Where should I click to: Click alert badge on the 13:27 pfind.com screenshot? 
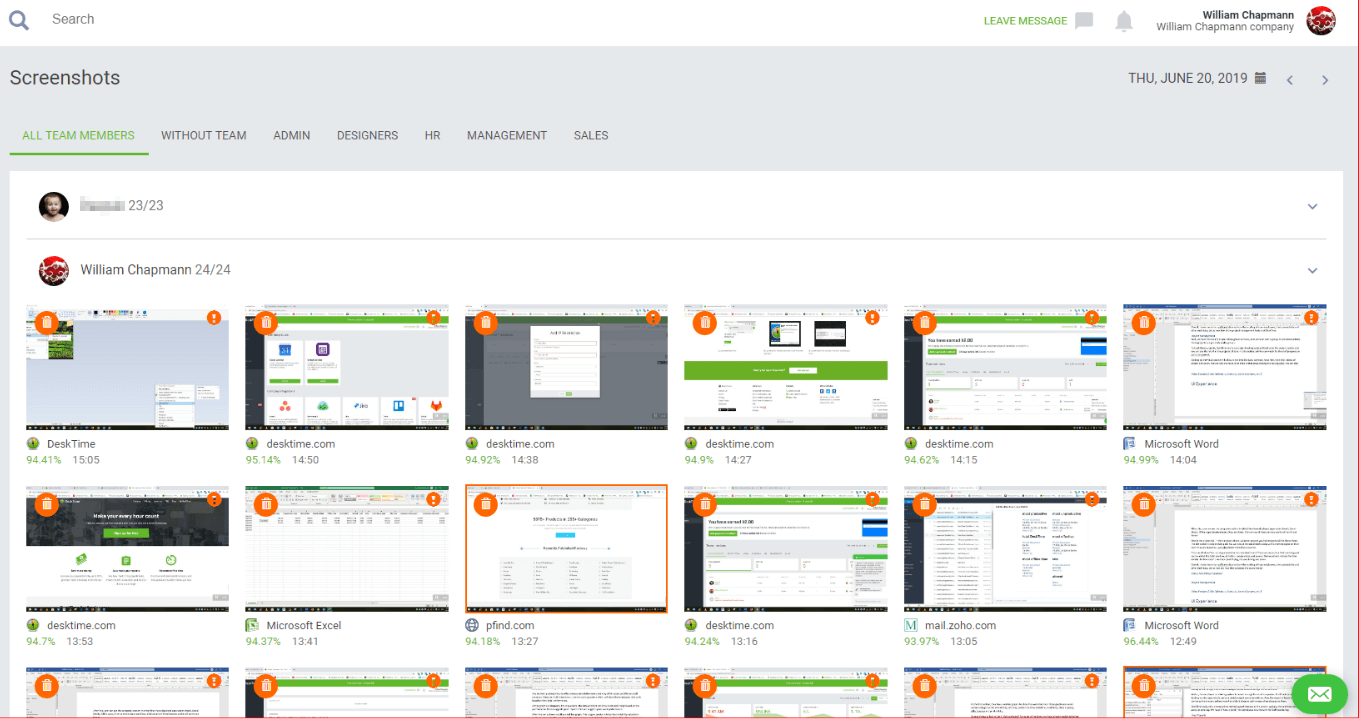[653, 499]
